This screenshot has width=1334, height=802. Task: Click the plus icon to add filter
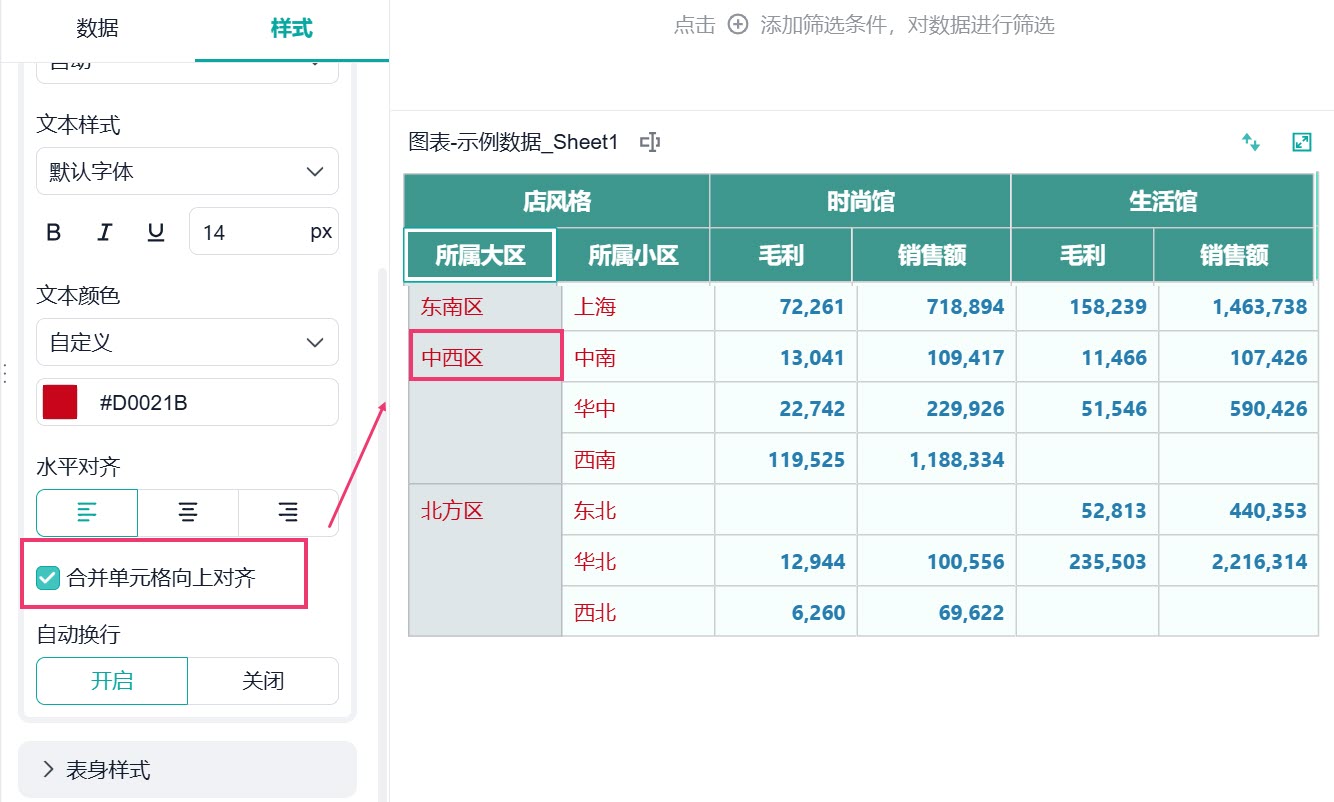point(737,25)
